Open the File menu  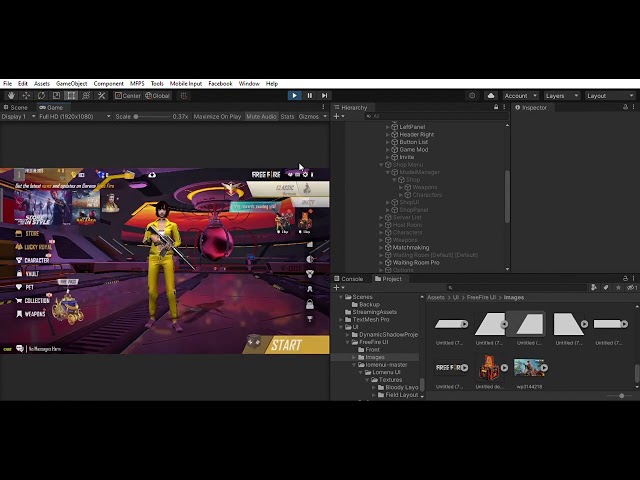click(7, 83)
